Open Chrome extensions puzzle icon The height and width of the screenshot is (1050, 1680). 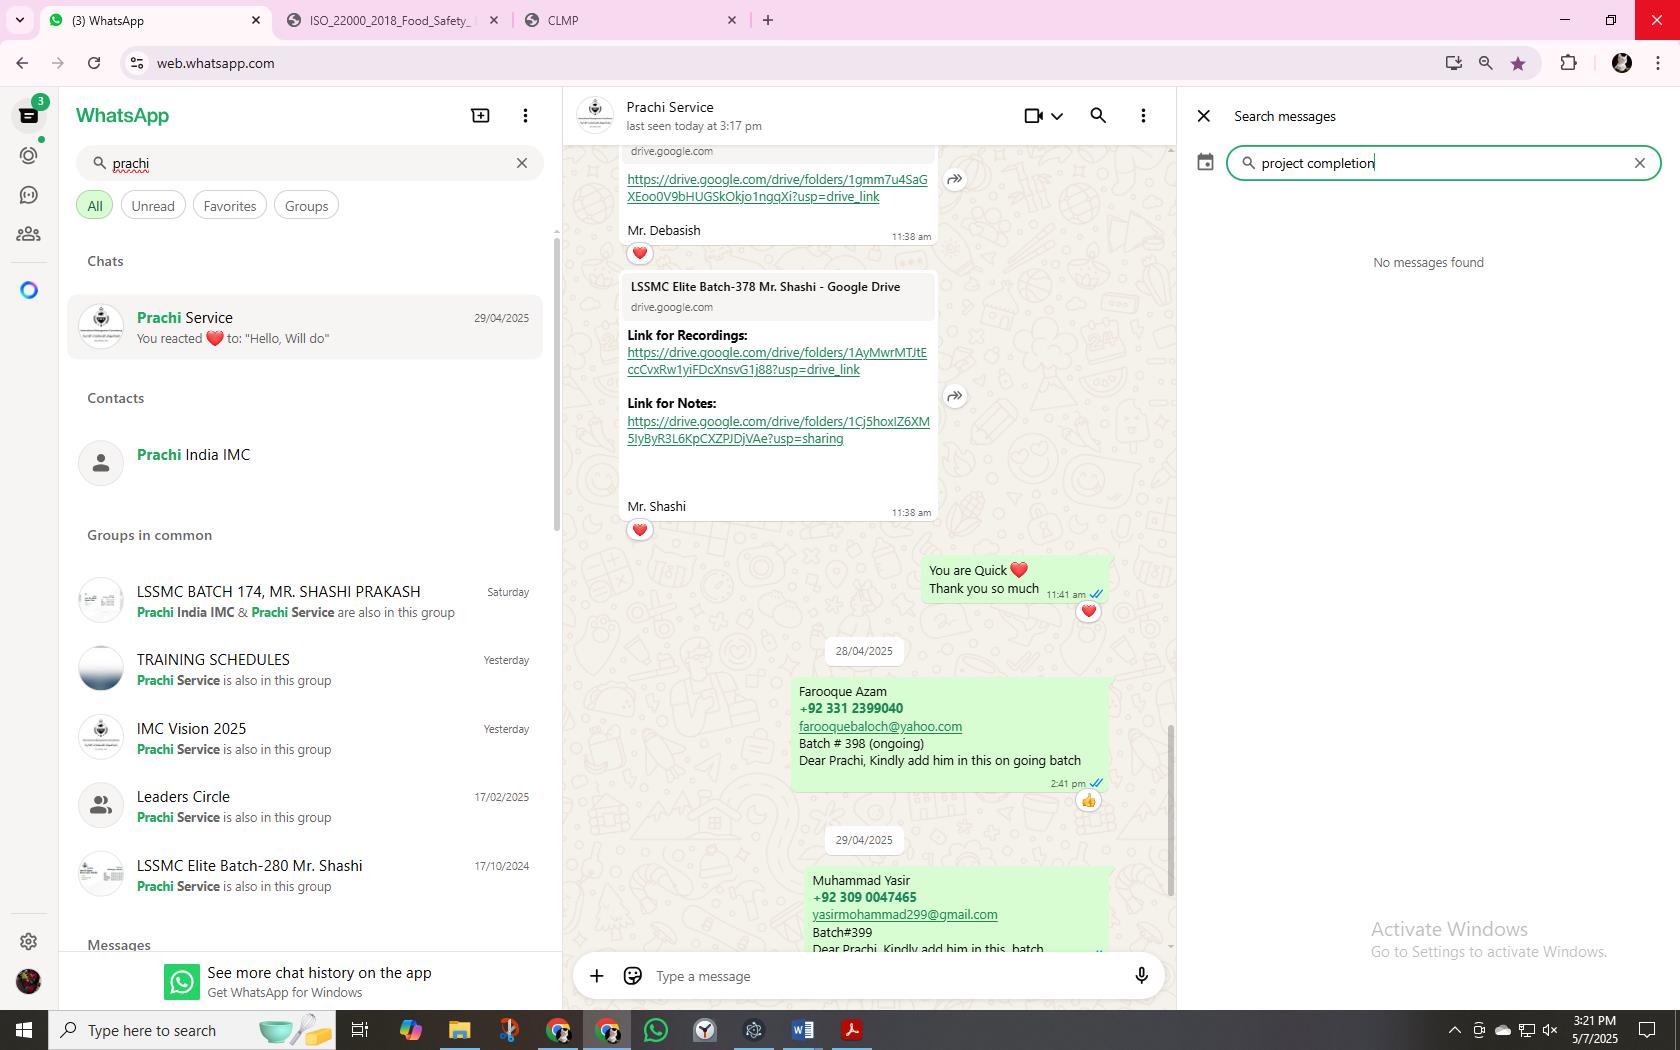[x=1568, y=63]
